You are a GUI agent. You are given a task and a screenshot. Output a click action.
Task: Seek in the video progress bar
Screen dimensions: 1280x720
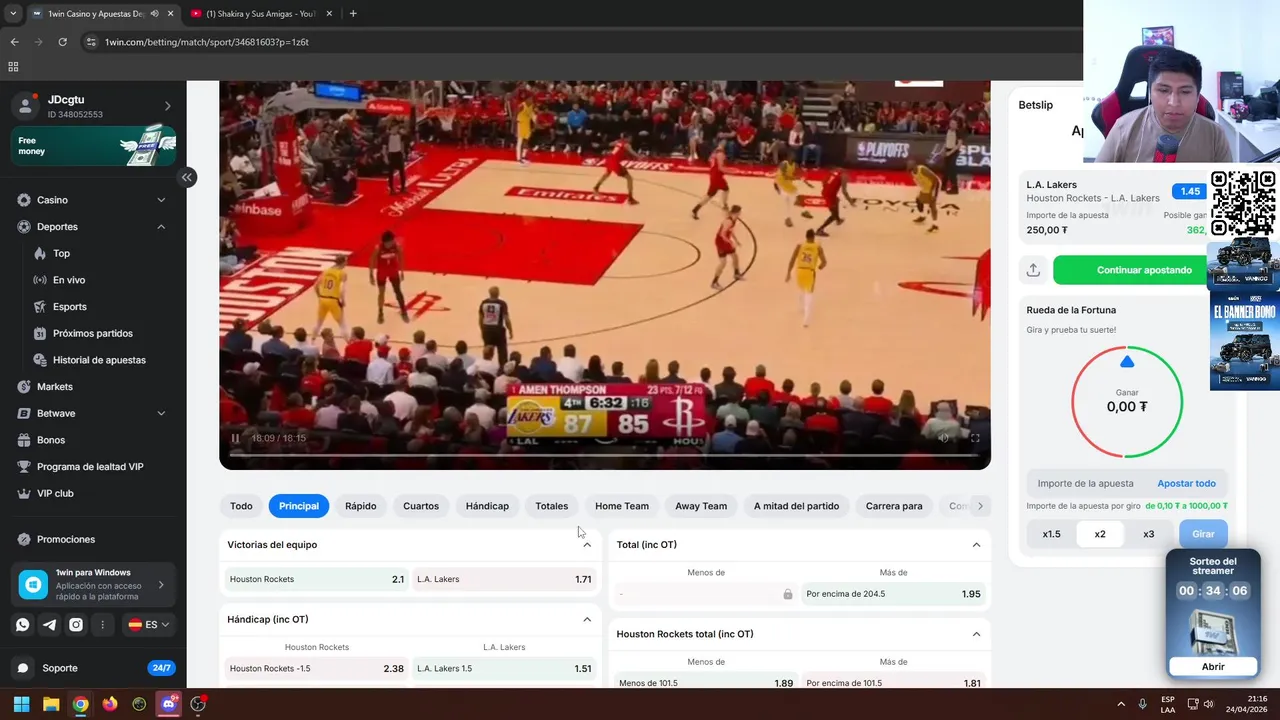[604, 455]
